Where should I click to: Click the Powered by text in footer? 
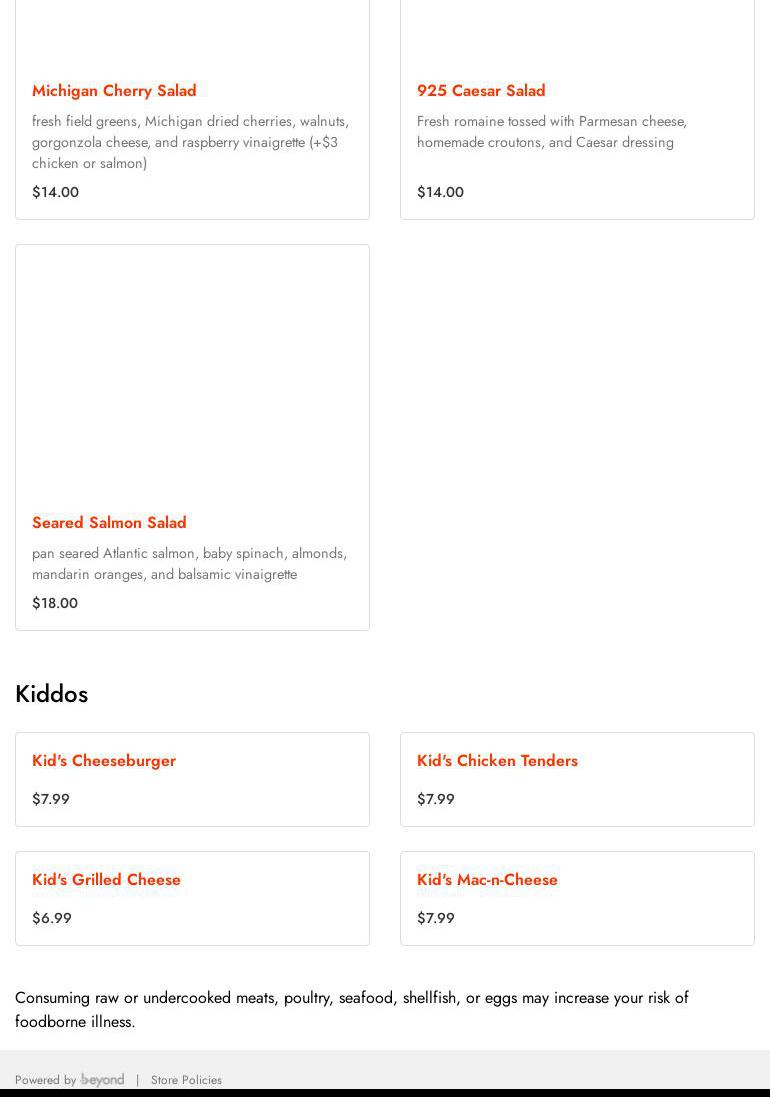[x=45, y=1080]
